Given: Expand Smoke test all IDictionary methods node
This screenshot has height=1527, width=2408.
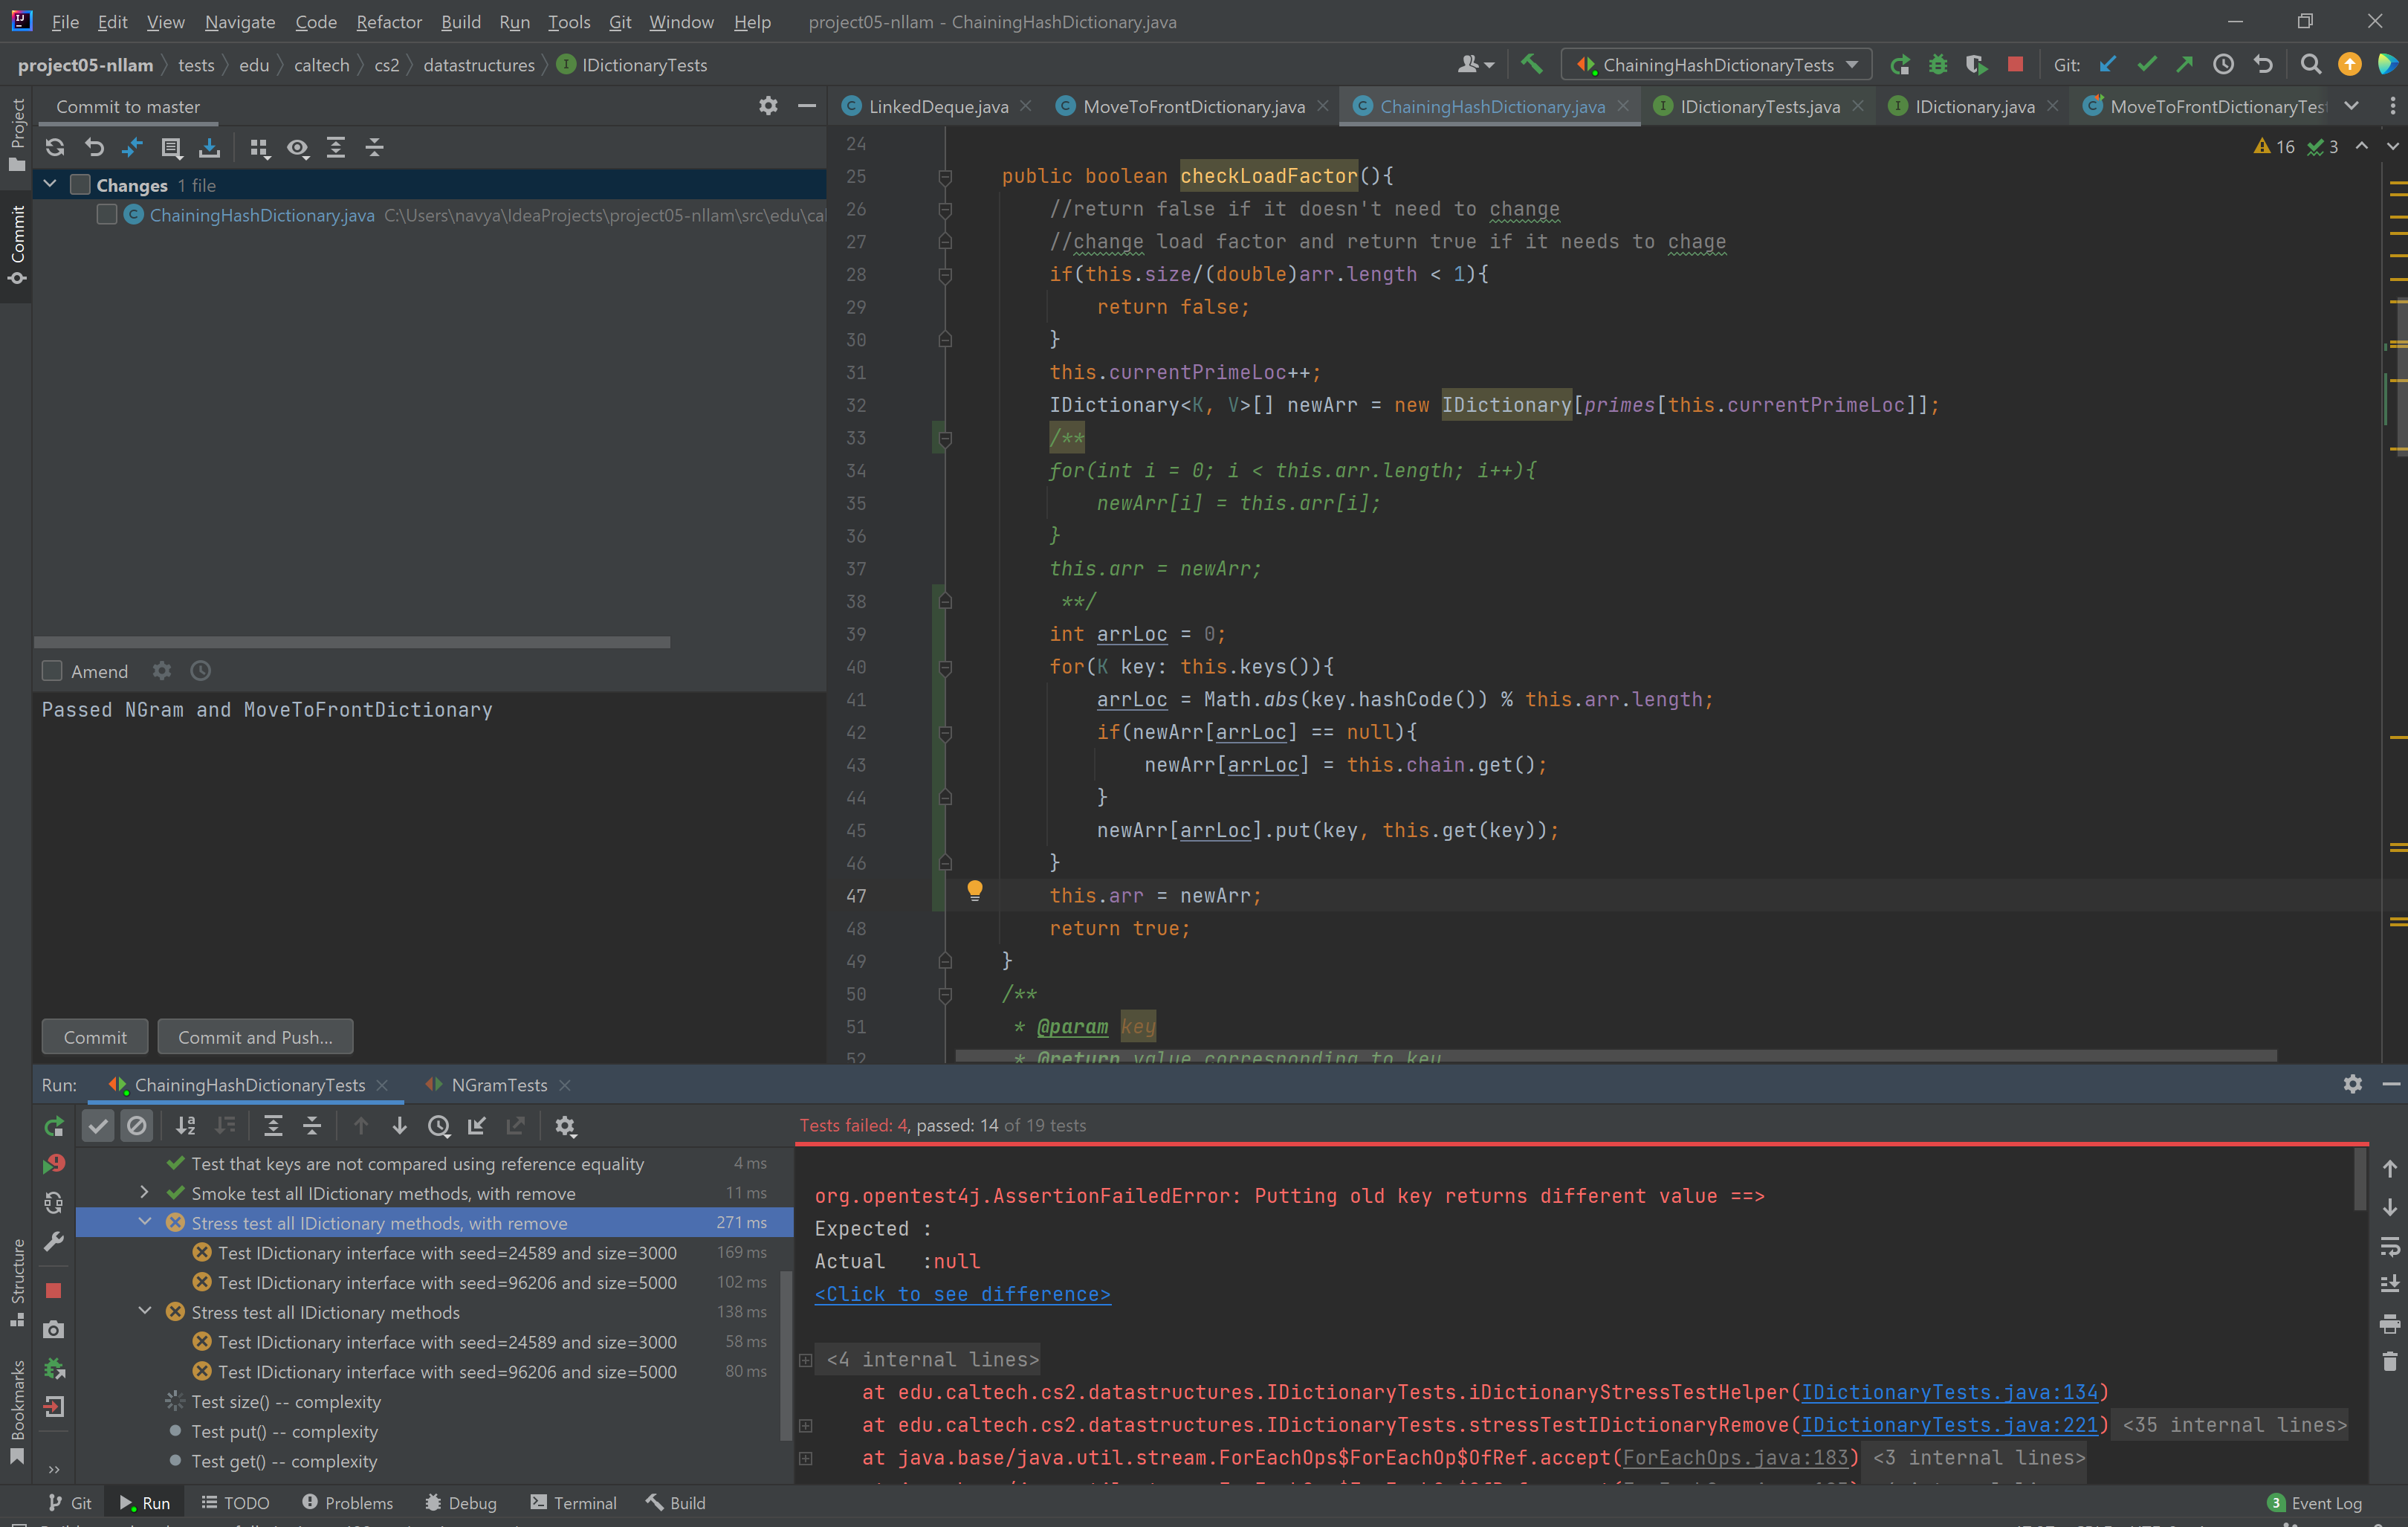Looking at the screenshot, I should 145,1192.
